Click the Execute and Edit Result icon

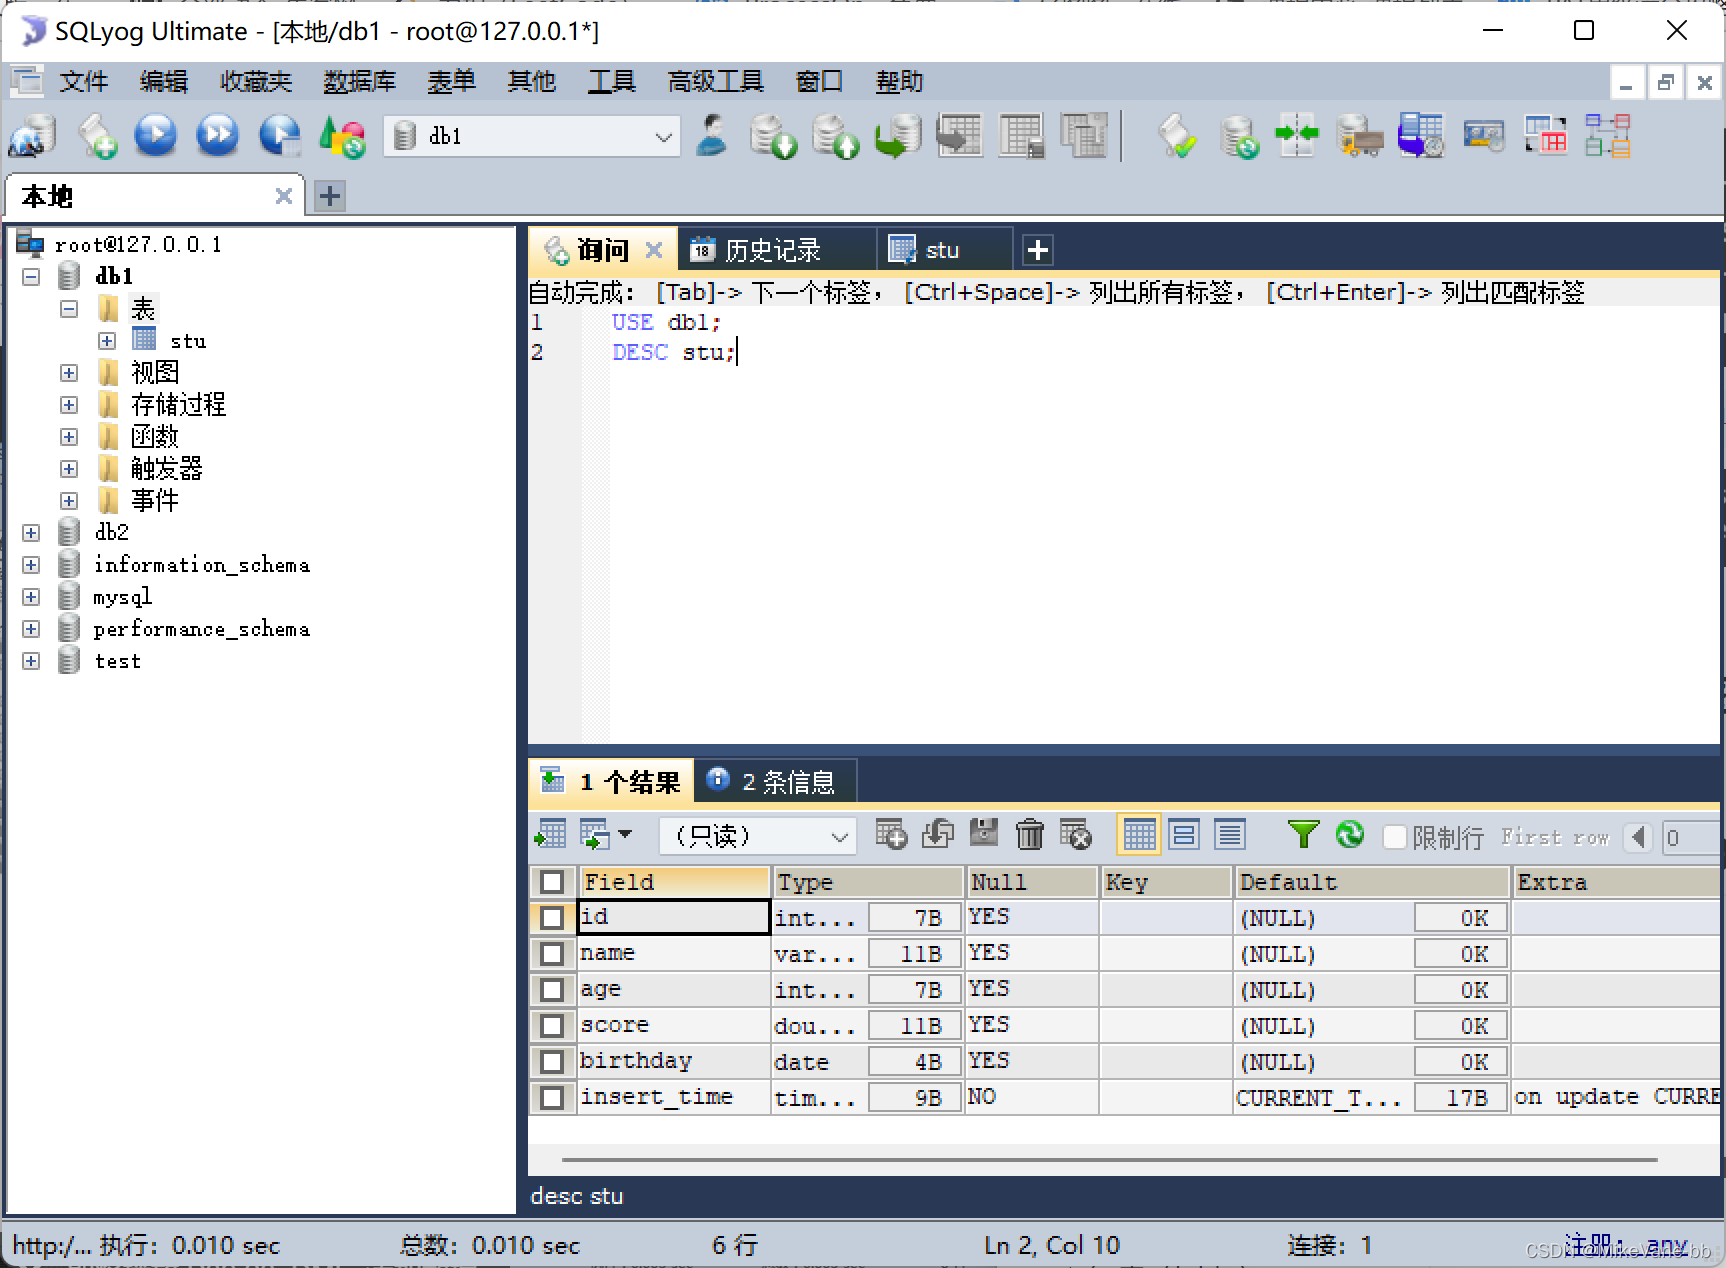(280, 137)
